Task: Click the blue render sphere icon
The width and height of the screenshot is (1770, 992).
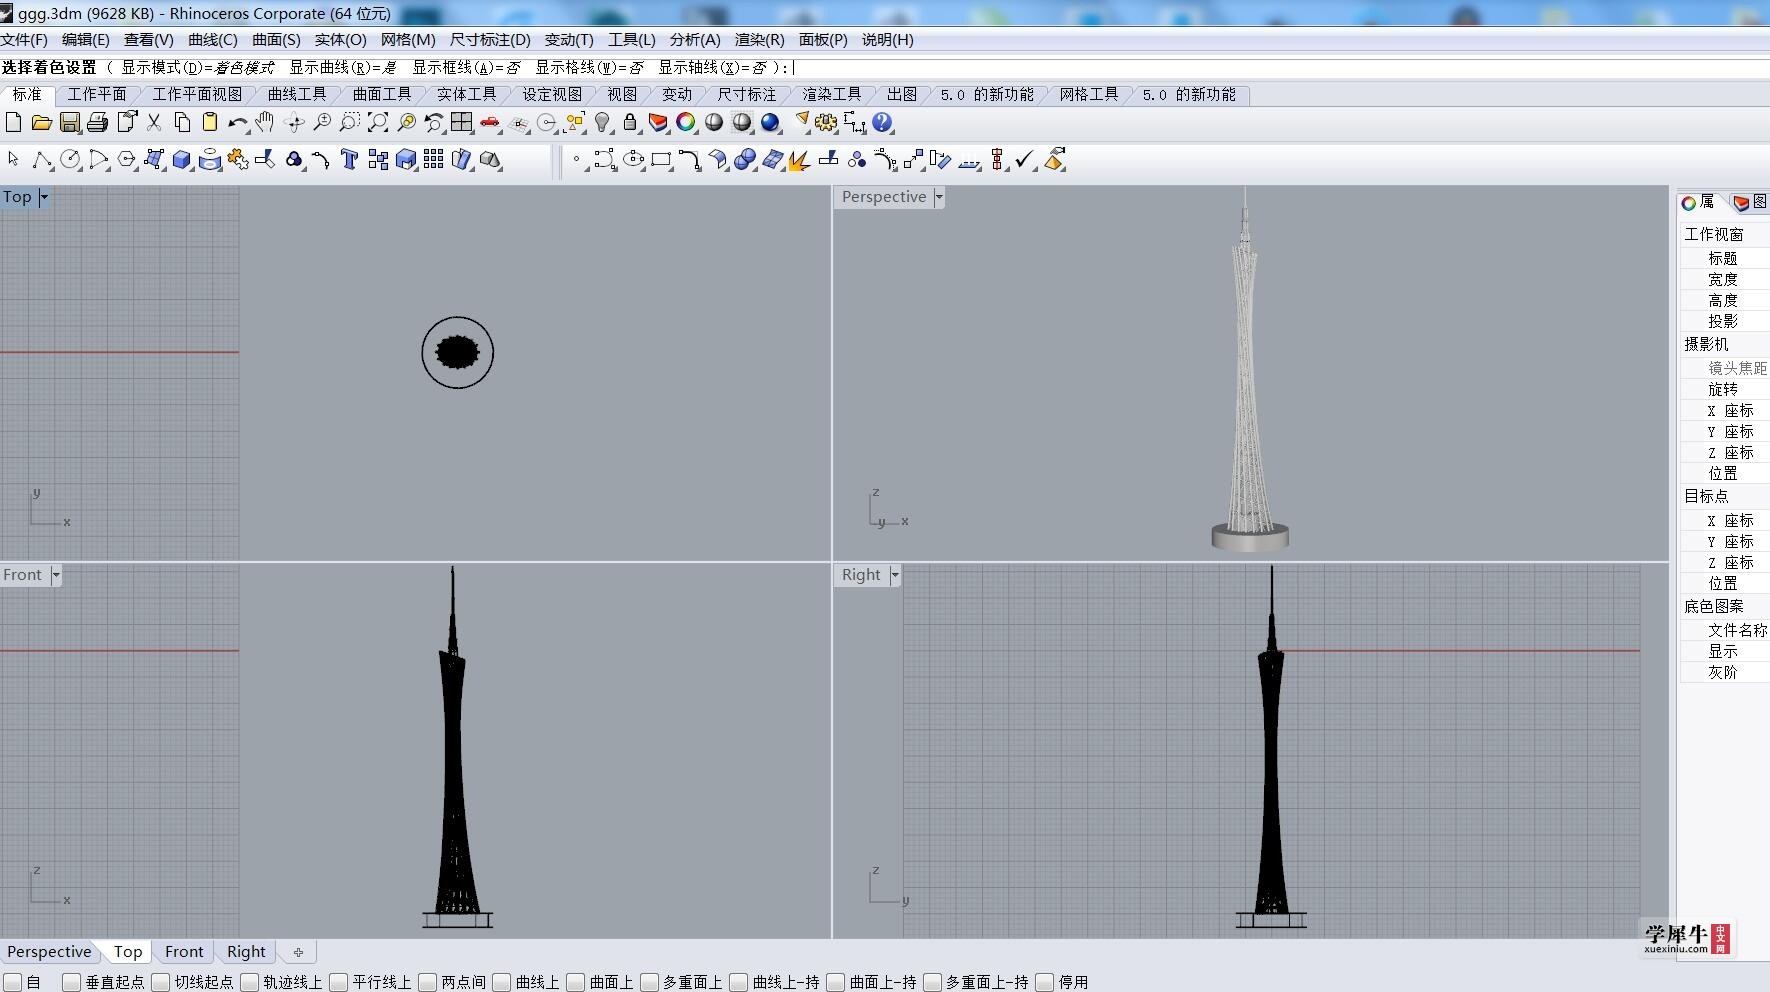Action: 770,122
